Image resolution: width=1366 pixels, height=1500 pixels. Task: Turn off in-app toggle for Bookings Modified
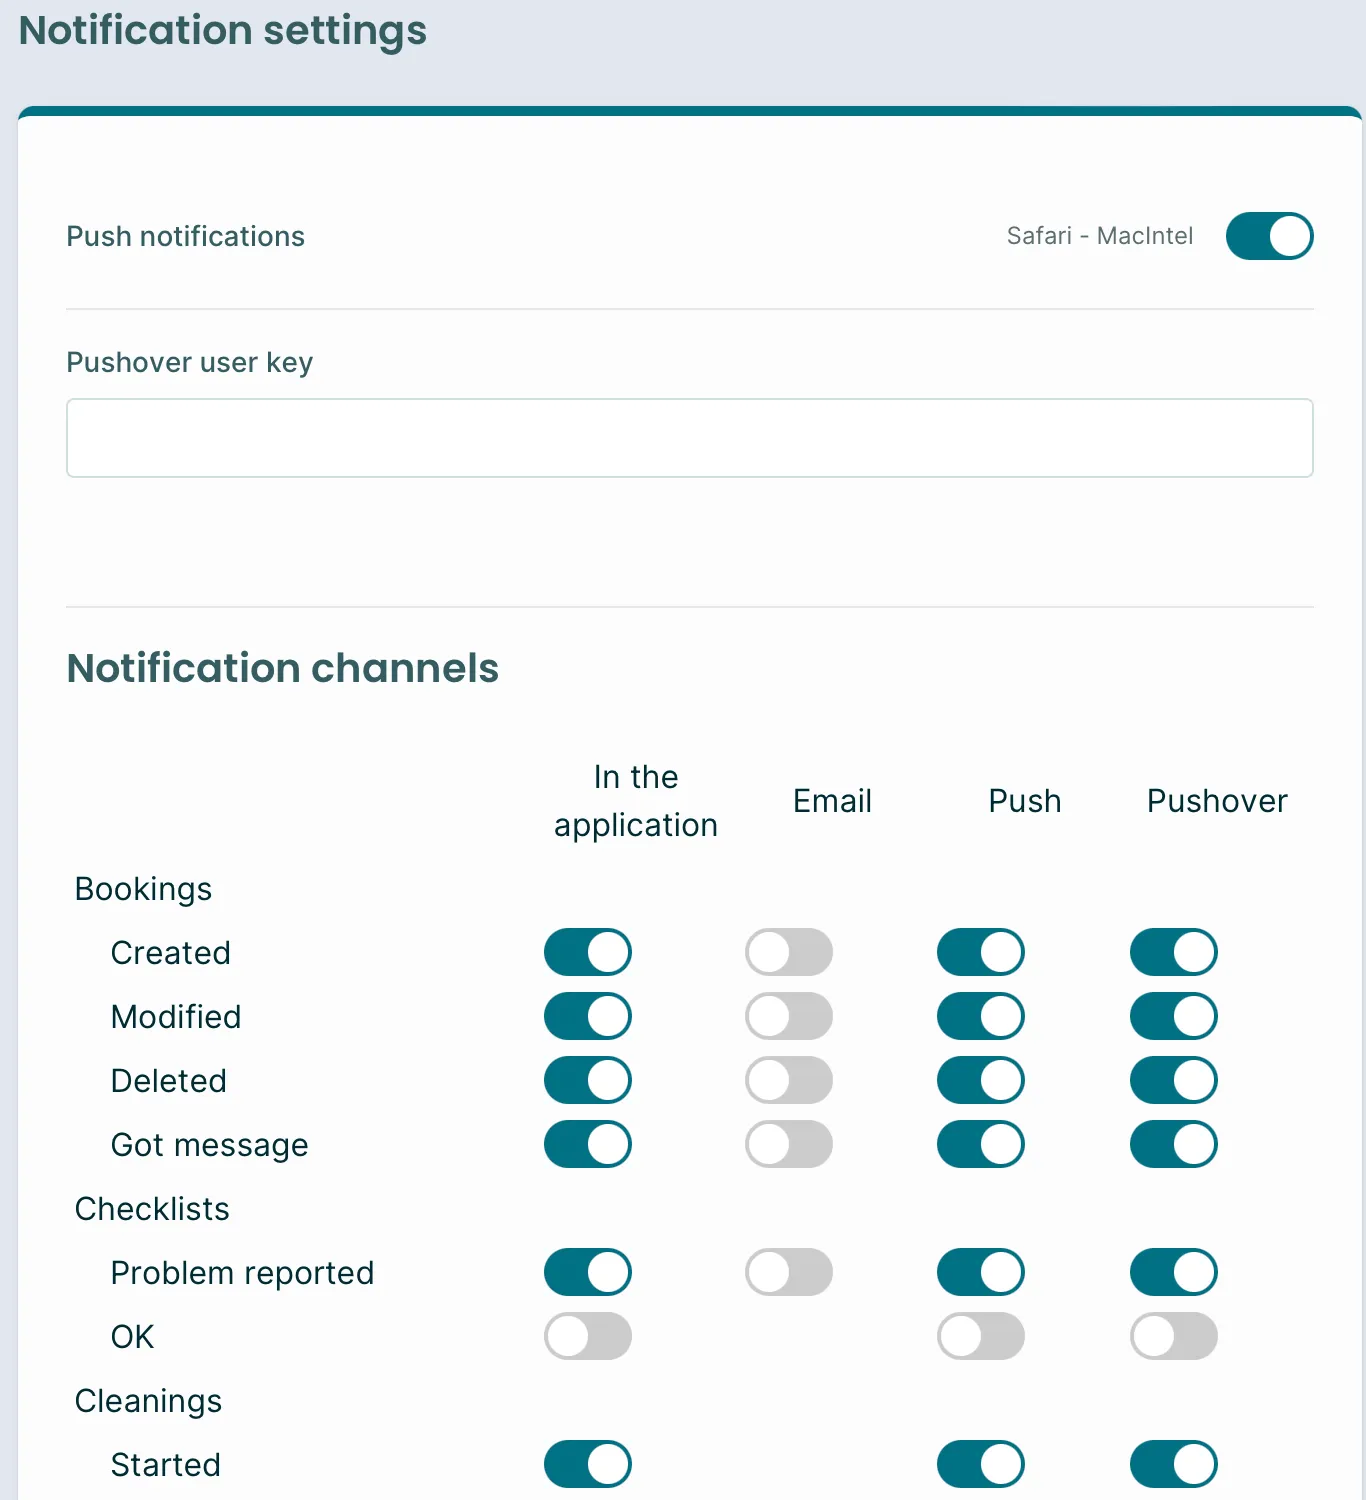point(588,1016)
